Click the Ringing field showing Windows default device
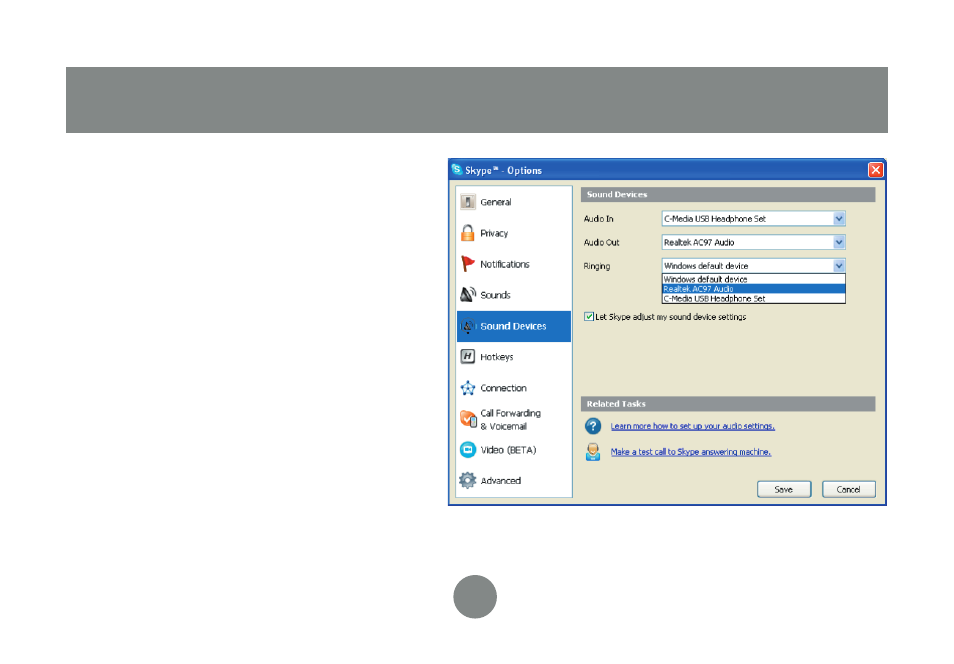Image resolution: width=954 pixels, height=664 pixels. tap(753, 265)
